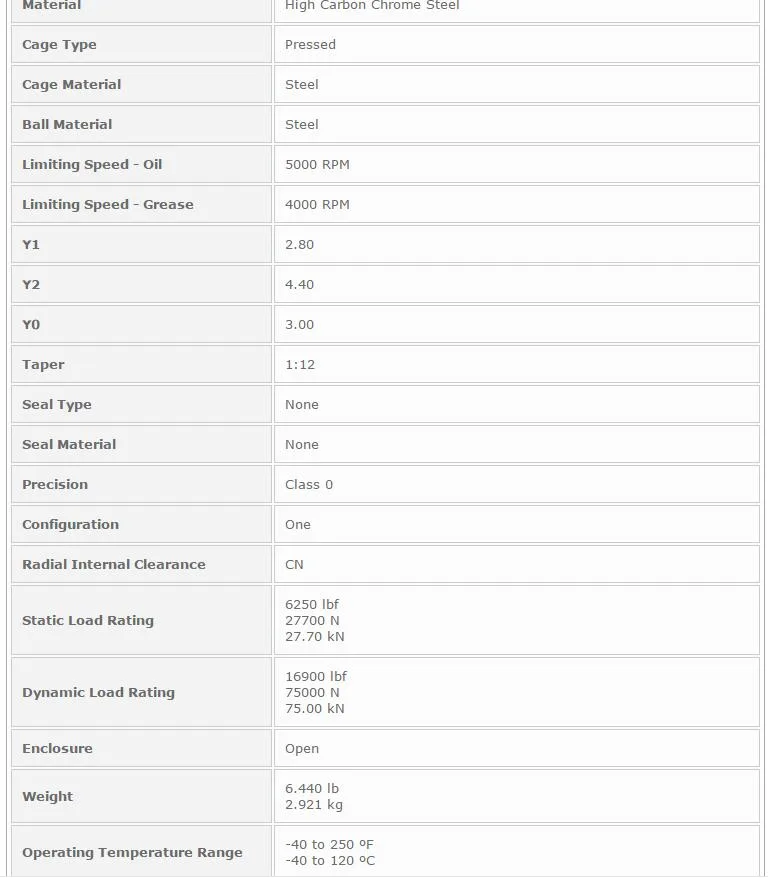Select the Taper value 1:12
The height and width of the screenshot is (878, 768).
click(300, 365)
